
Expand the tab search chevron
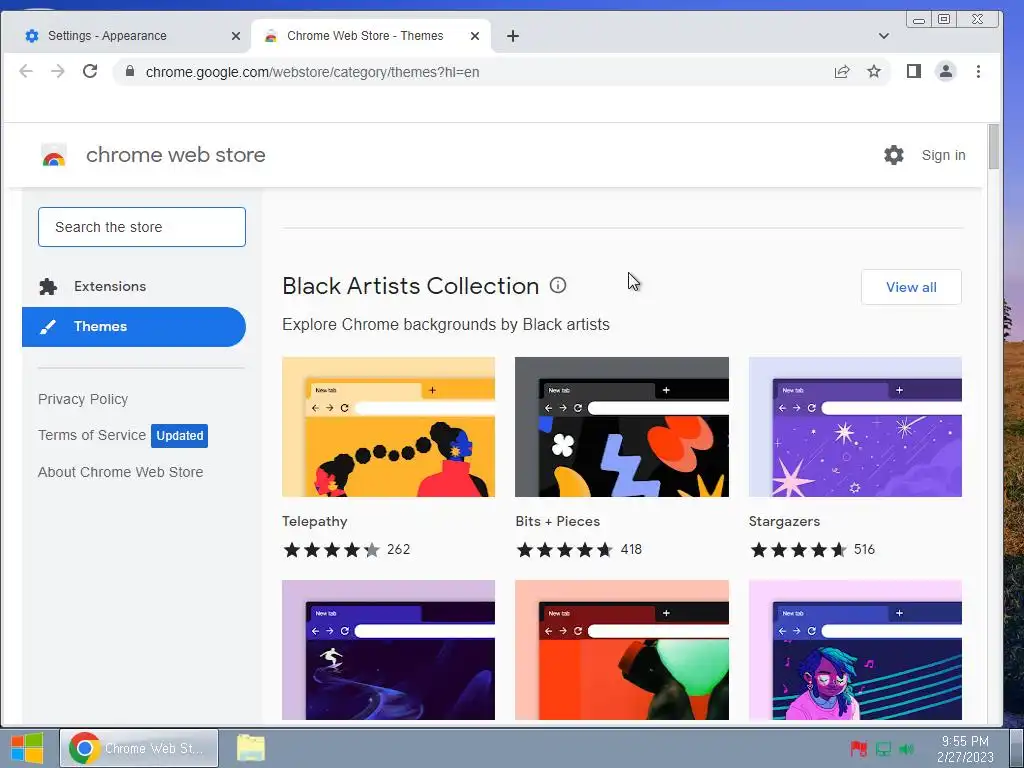[x=884, y=36]
